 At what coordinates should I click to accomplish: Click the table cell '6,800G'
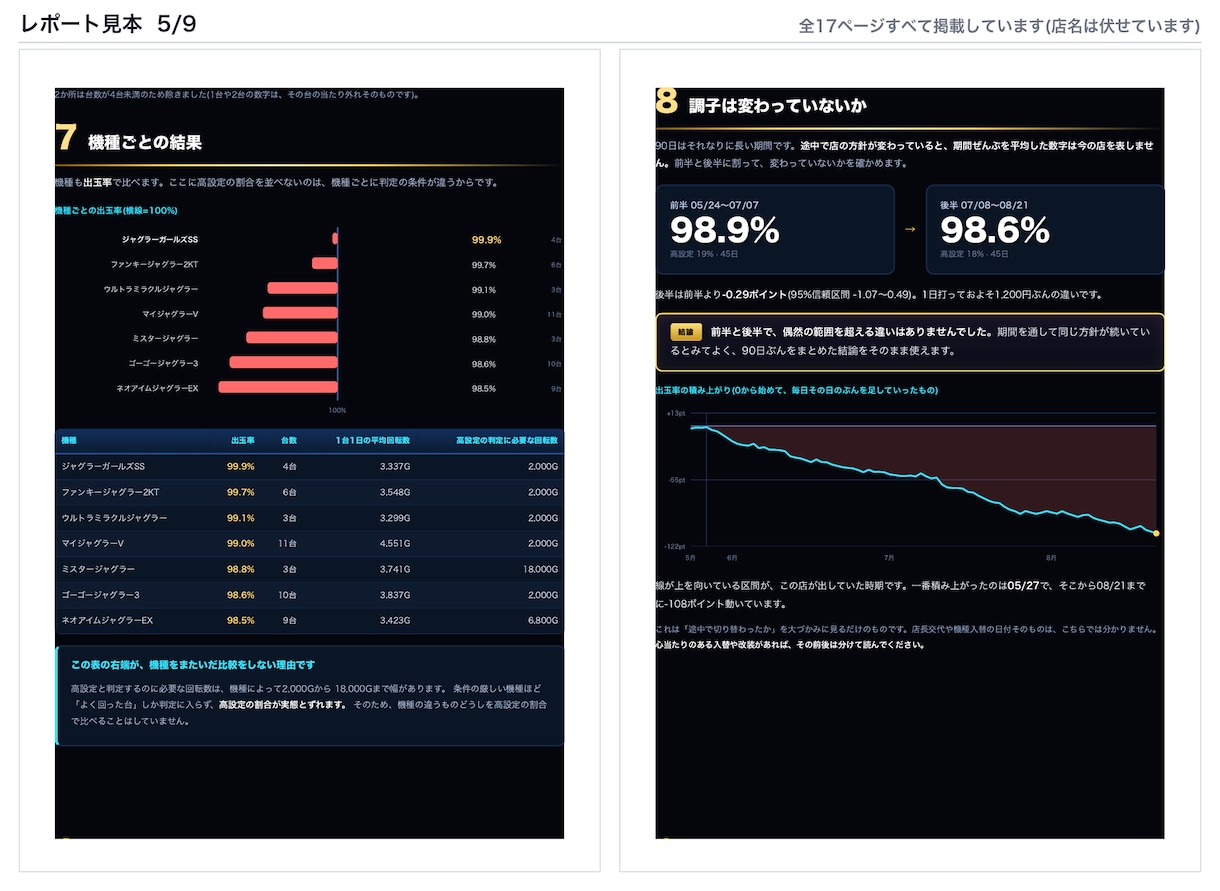click(542, 621)
